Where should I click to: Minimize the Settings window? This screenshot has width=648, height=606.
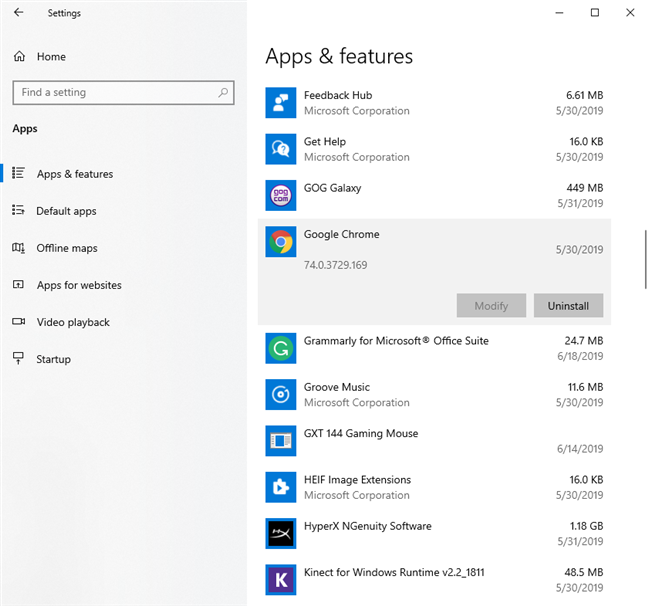(559, 13)
